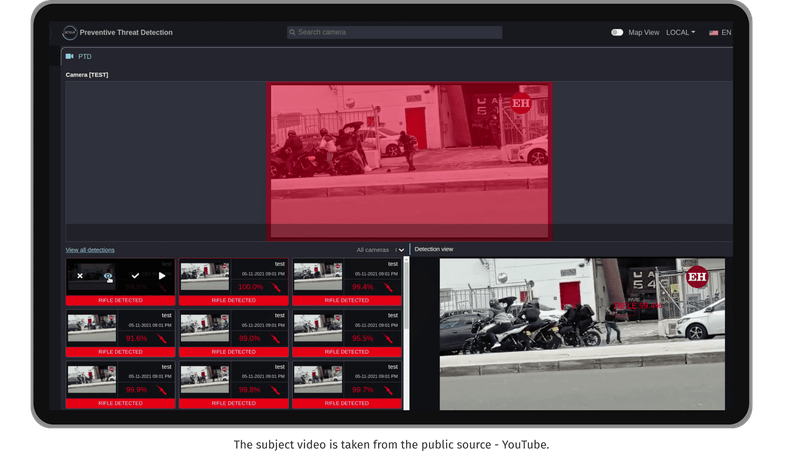Image resolution: width=812 pixels, height=462 pixels.
Task: Click the US flag language icon
Action: tap(714, 33)
